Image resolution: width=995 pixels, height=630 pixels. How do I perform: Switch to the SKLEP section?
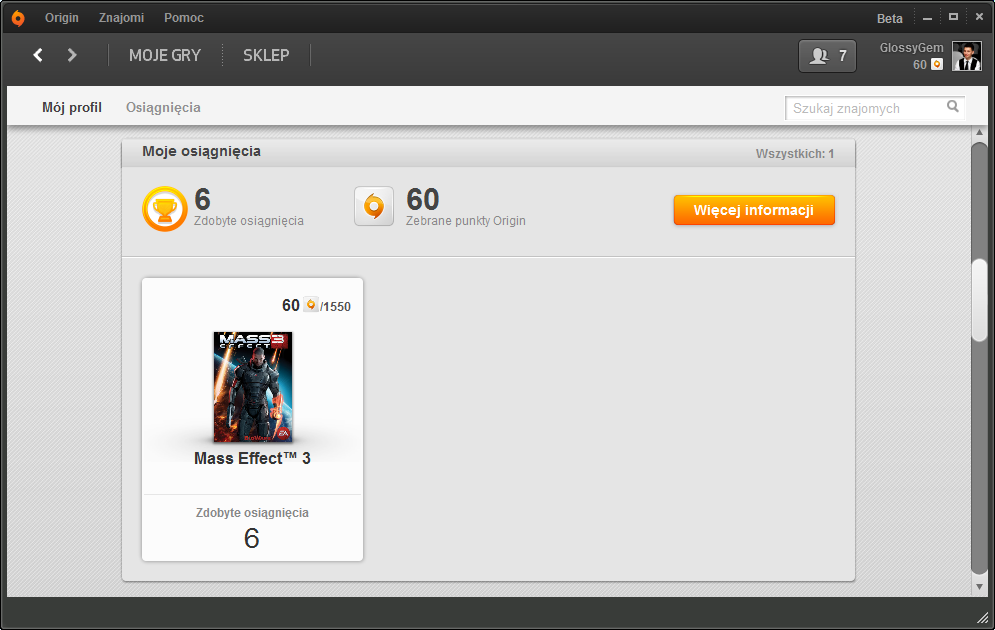click(x=266, y=55)
